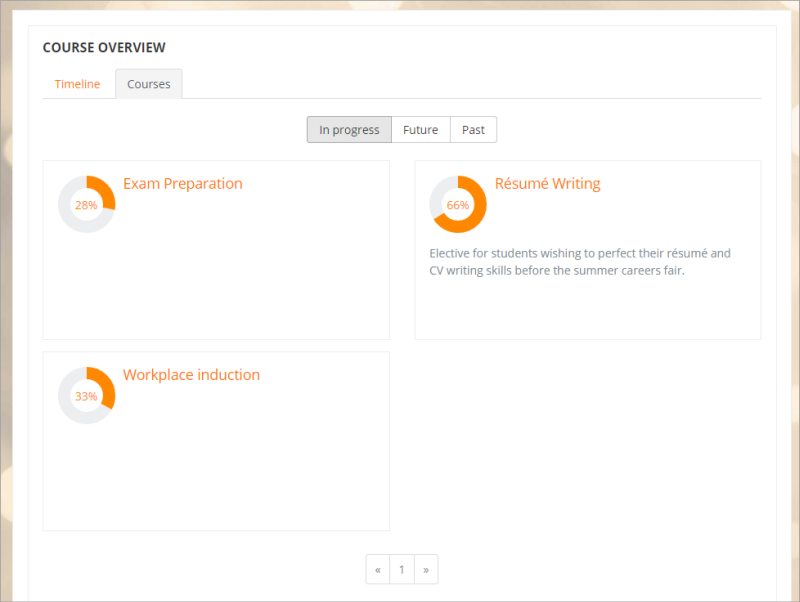This screenshot has width=800, height=602.
Task: Go to previous page with « arrow
Action: pyautogui.click(x=377, y=570)
